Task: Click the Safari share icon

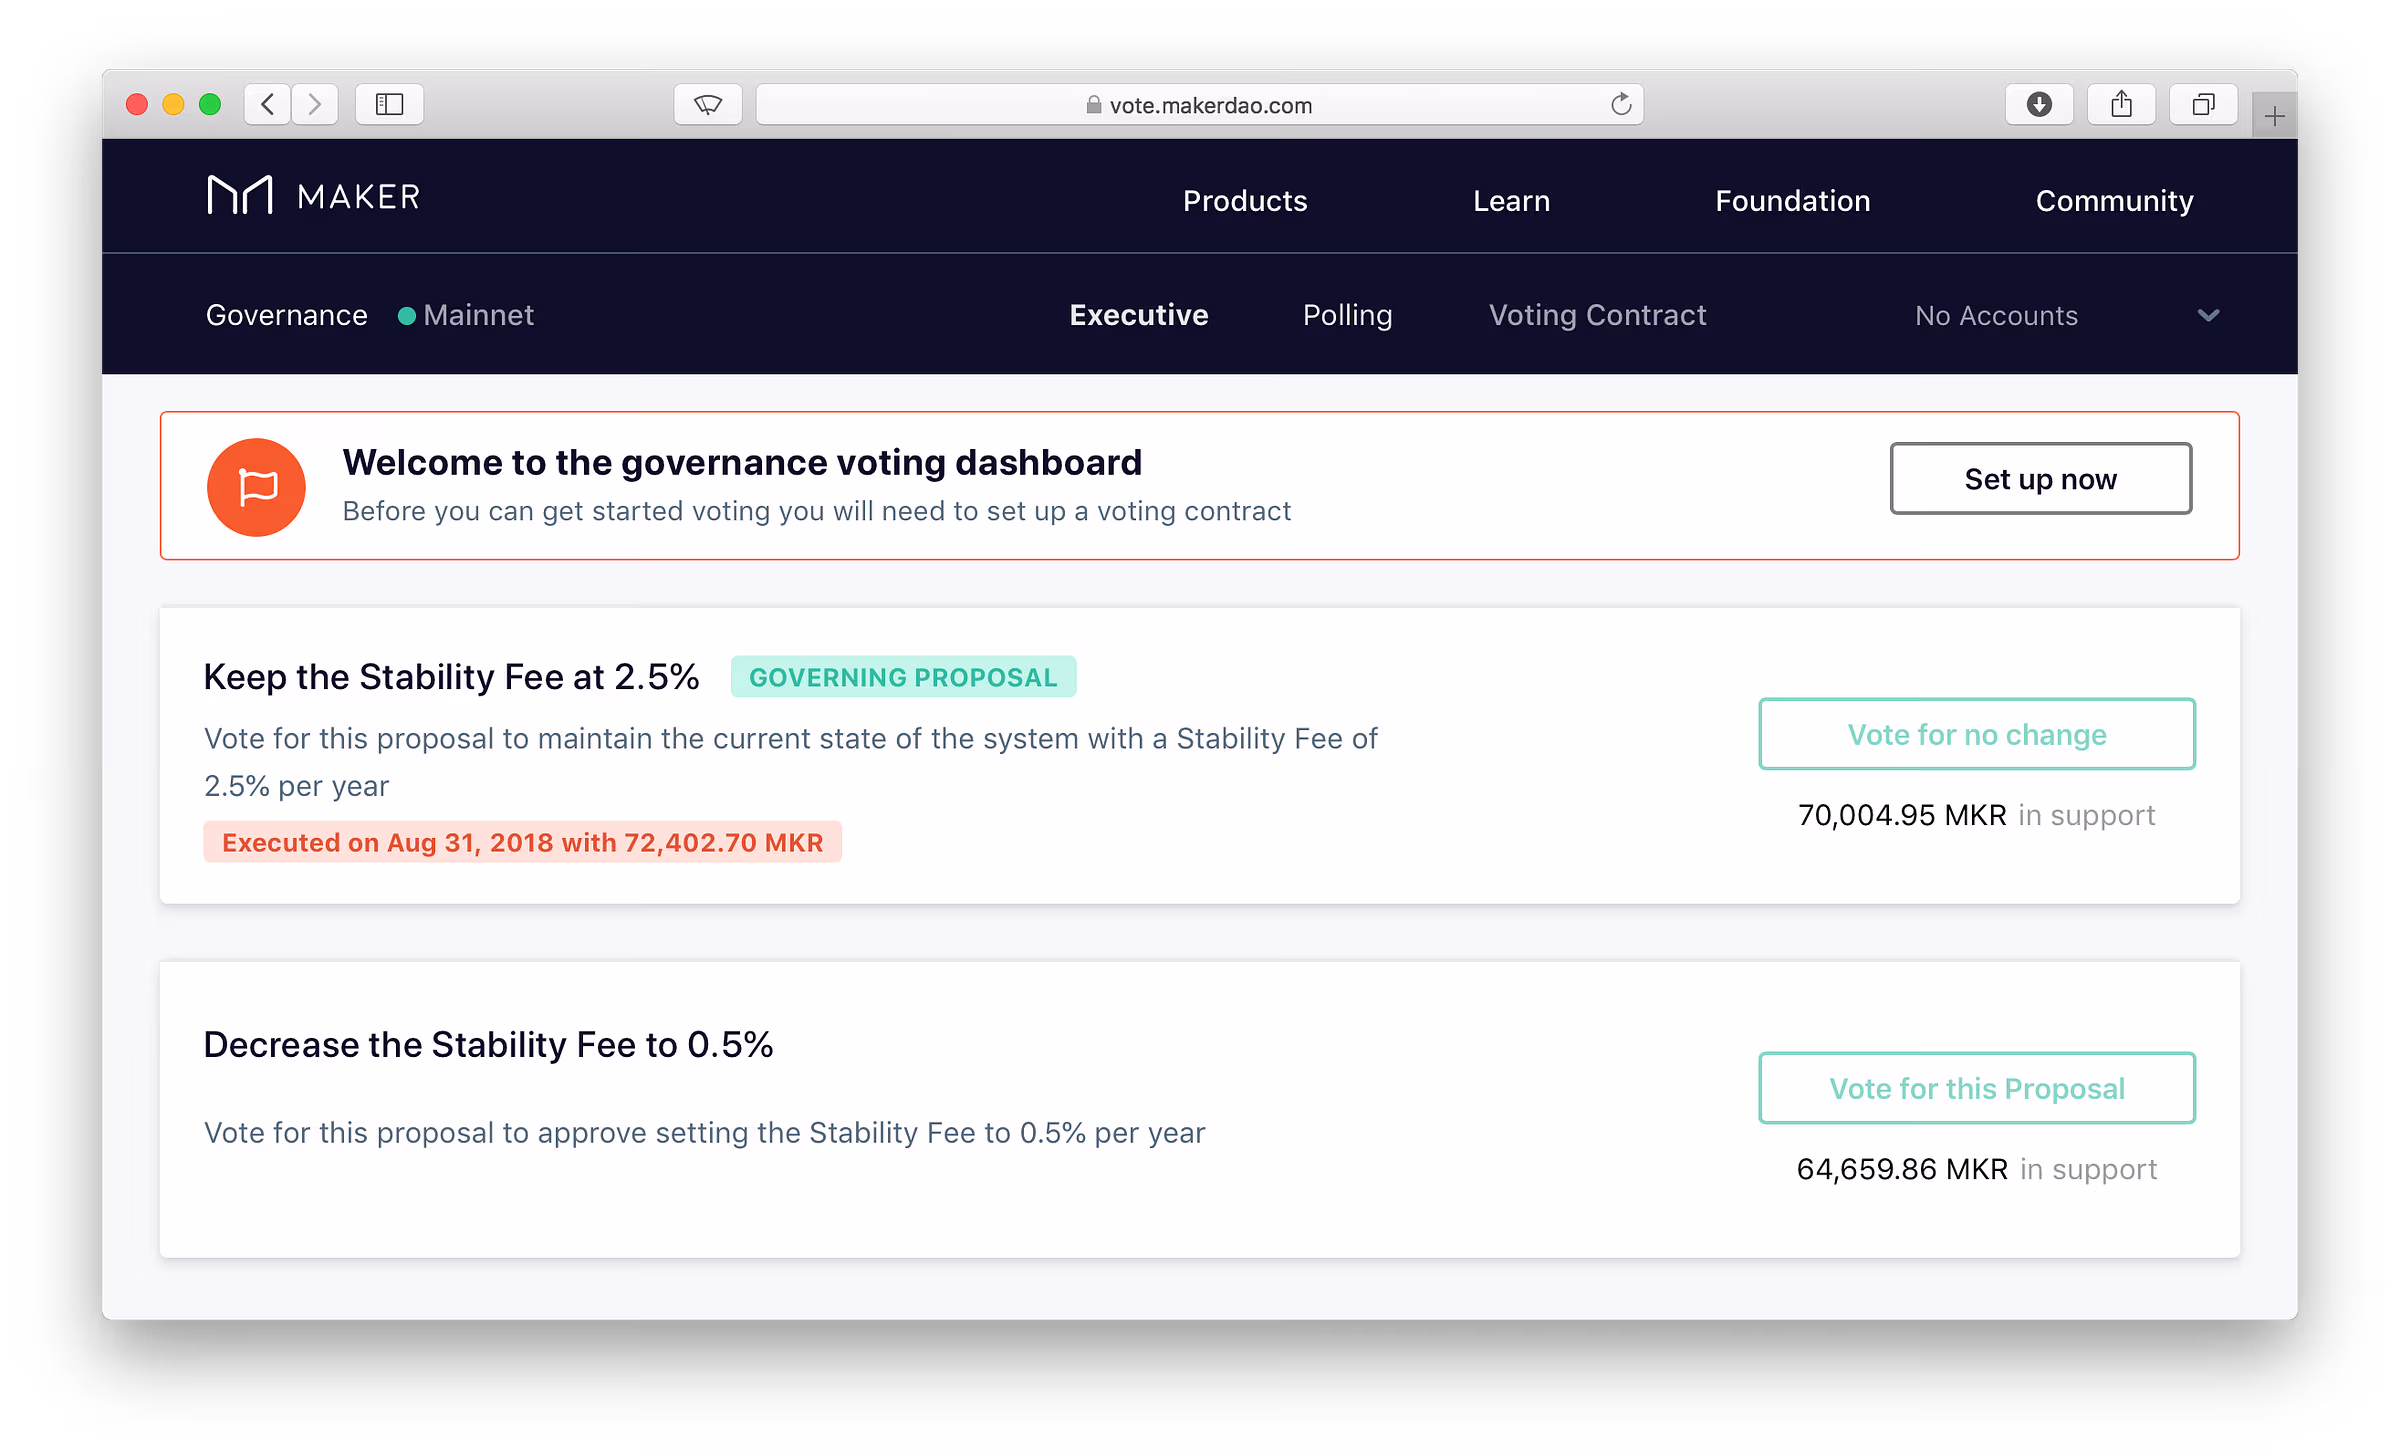Action: click(x=2121, y=104)
